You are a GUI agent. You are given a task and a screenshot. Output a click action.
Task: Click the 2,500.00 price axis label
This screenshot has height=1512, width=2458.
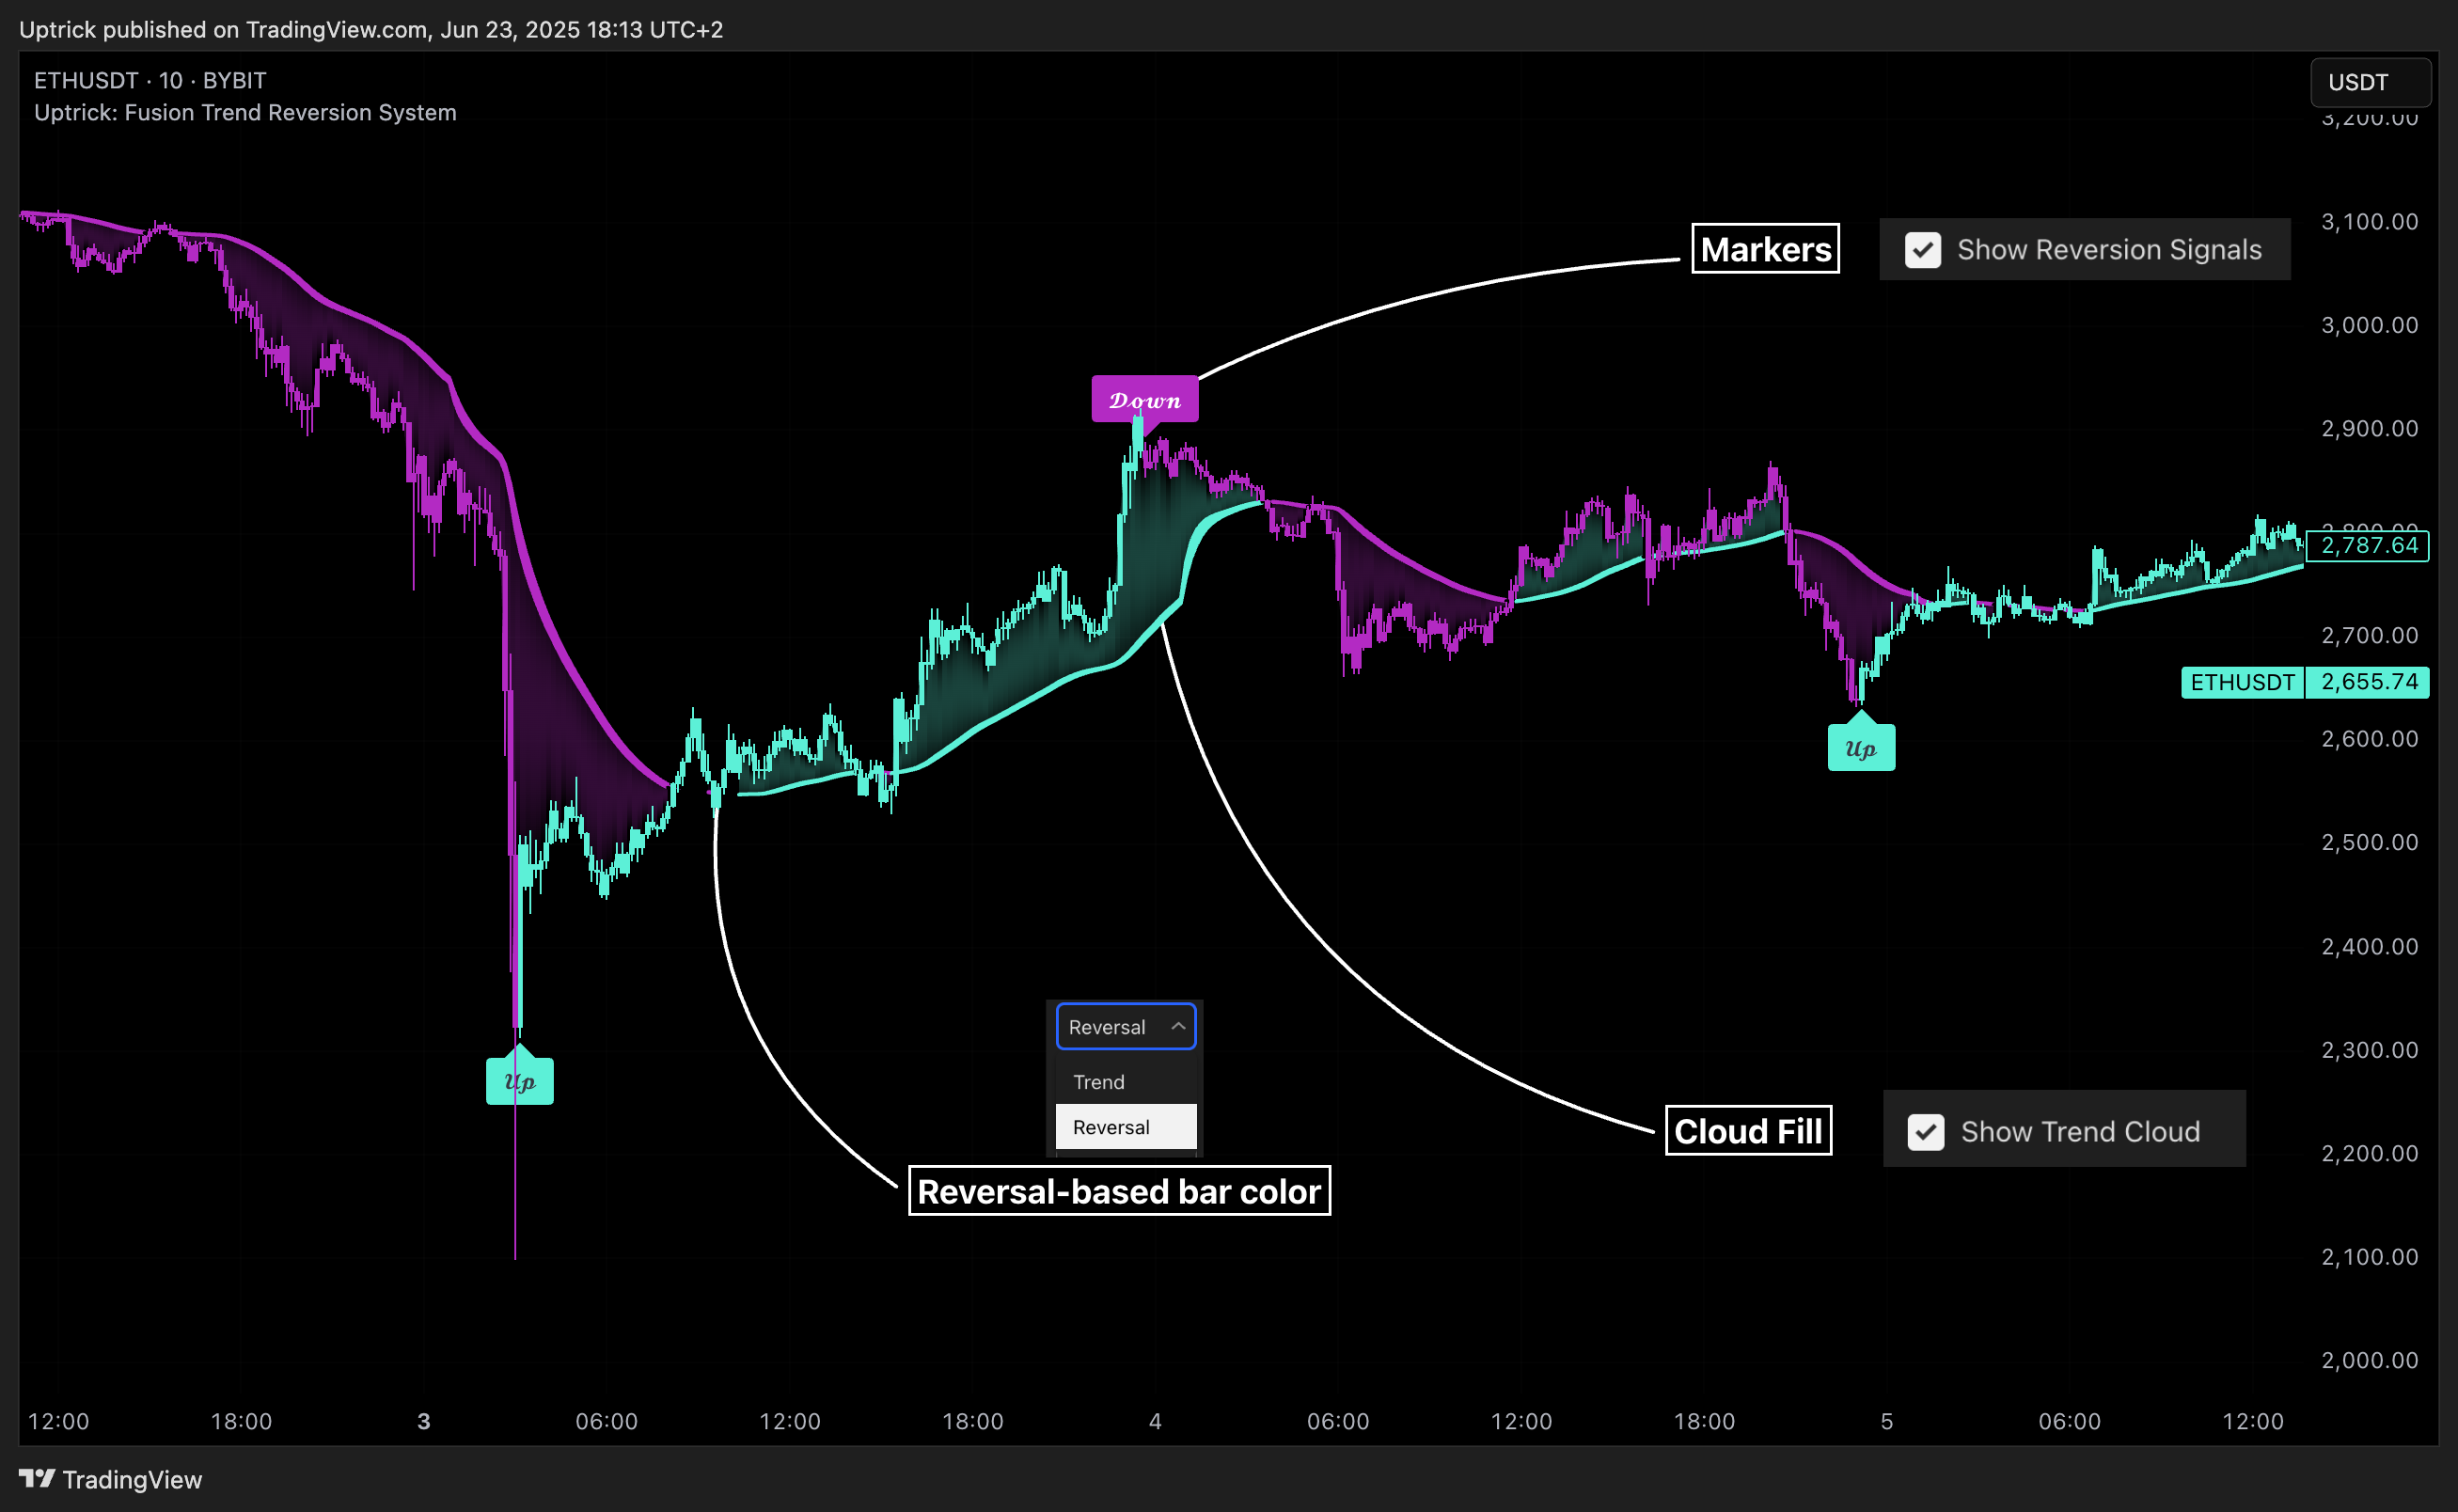2369,843
